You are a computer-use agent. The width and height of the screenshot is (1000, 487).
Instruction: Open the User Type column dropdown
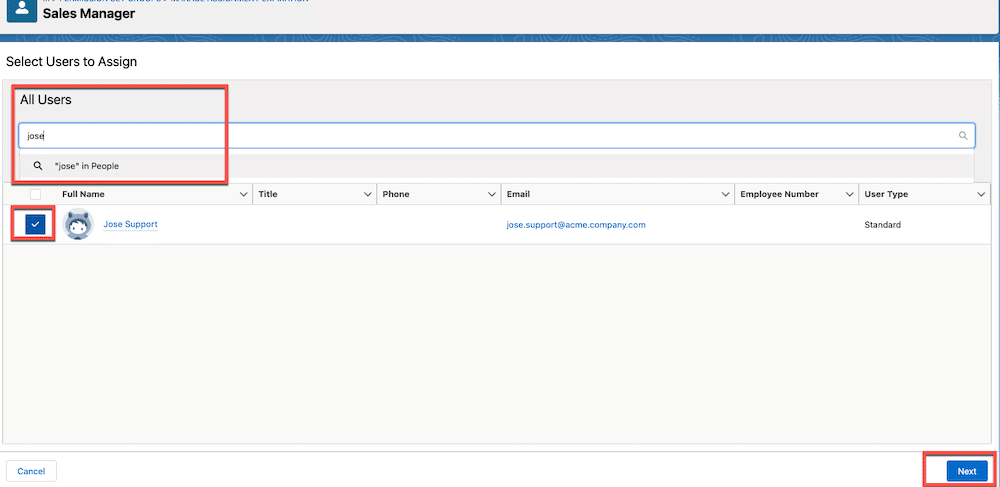click(x=980, y=194)
